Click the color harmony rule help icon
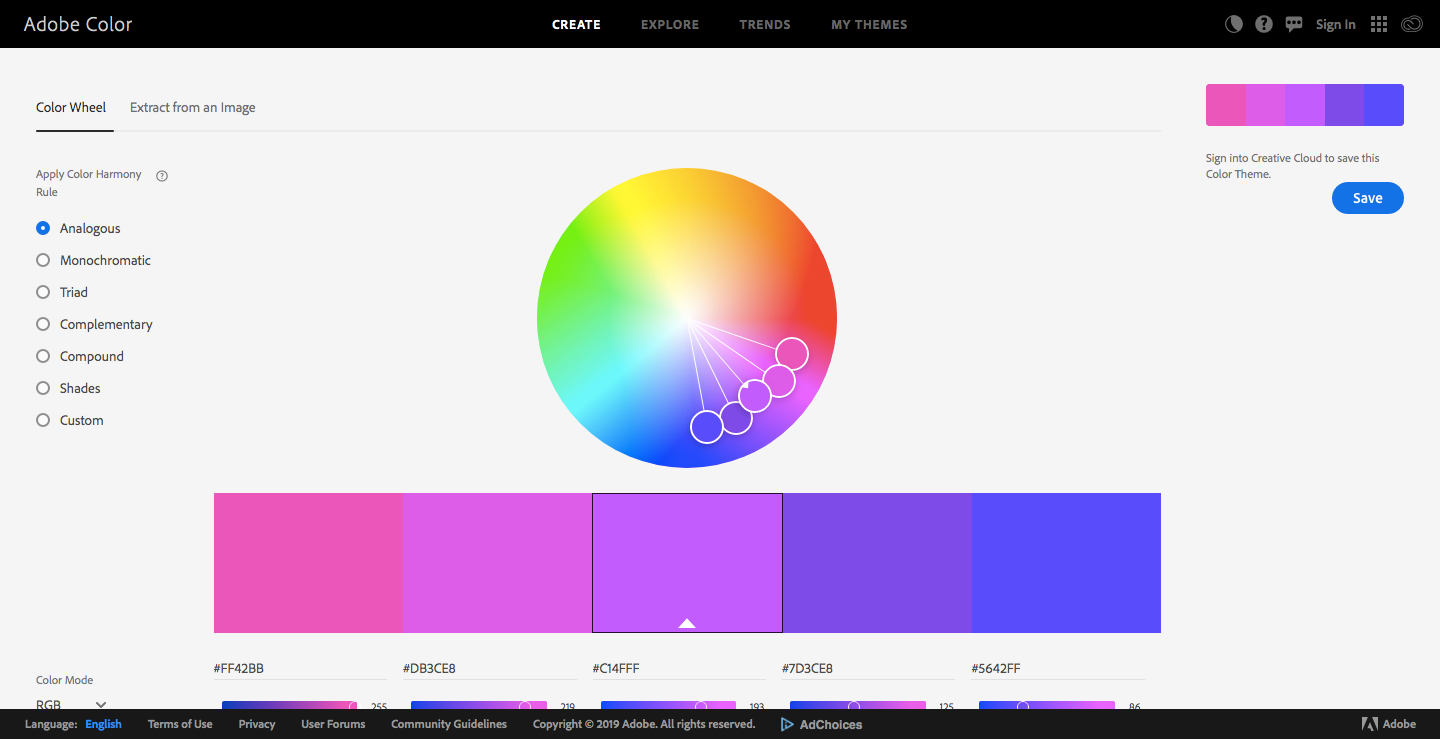 click(162, 175)
